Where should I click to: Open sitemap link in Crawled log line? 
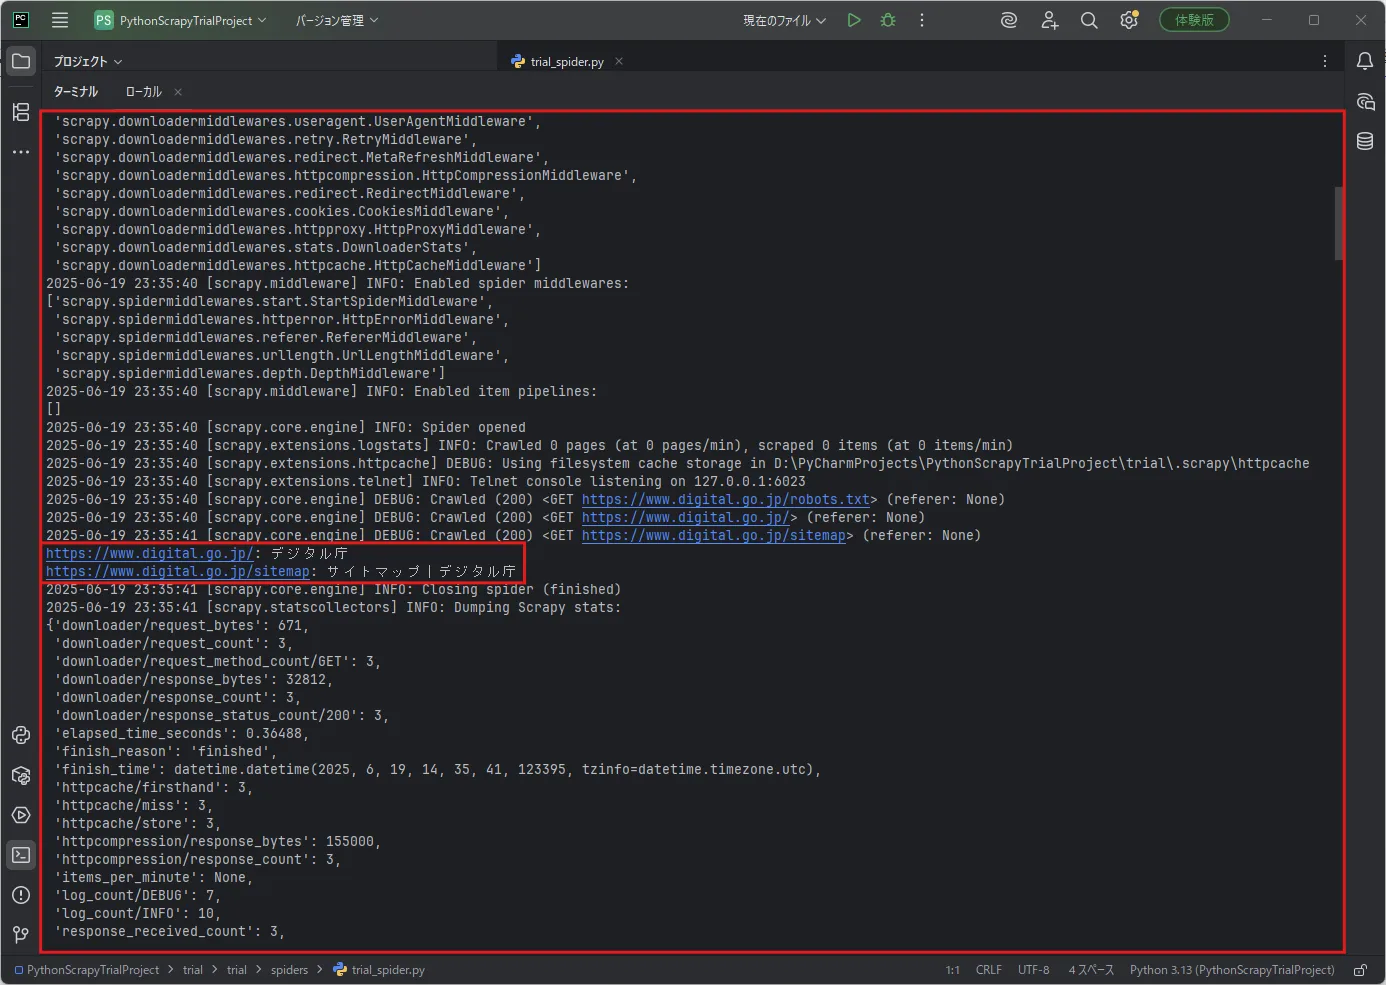pyautogui.click(x=714, y=535)
